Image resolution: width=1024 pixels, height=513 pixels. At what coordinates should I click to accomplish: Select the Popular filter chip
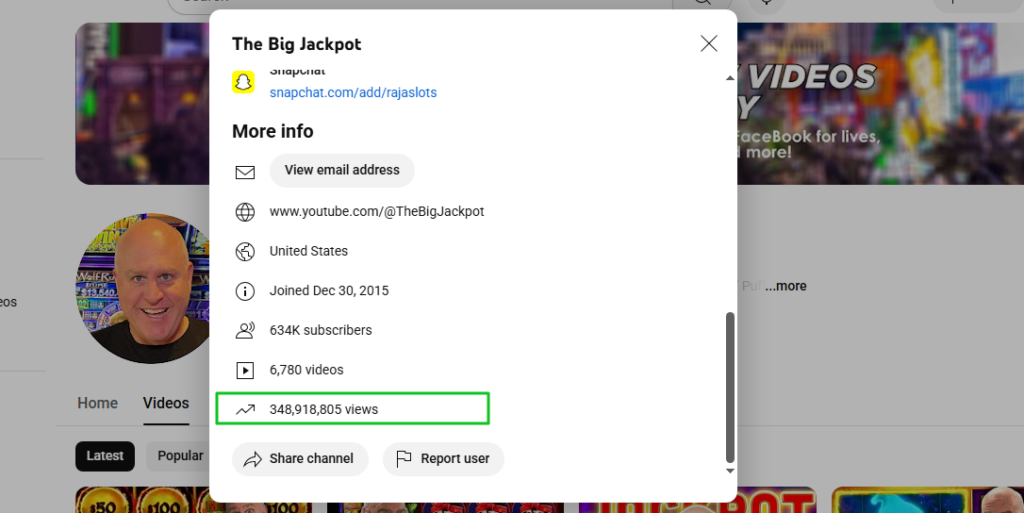(x=179, y=456)
